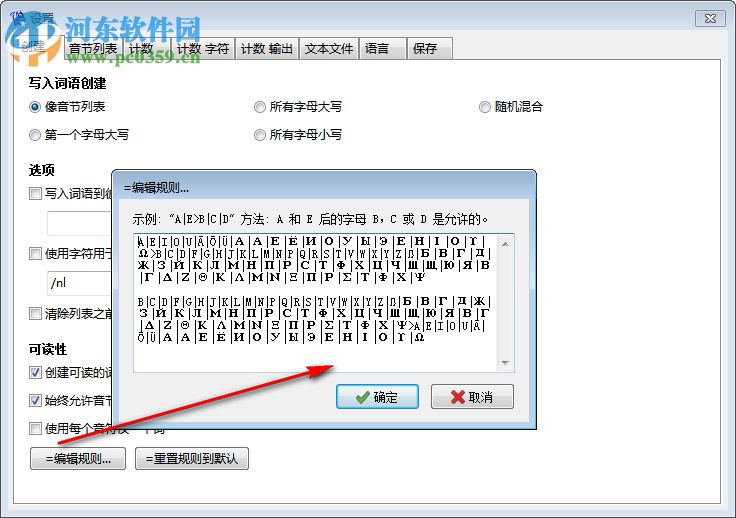Click the empty field under 写入词语到
The height and width of the screenshot is (518, 736).
[80, 223]
